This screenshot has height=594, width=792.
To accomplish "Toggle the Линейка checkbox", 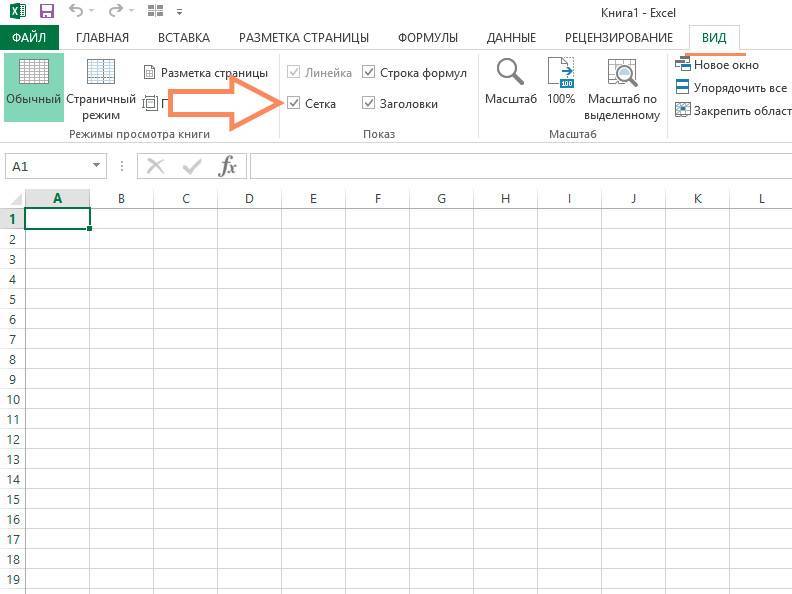I will (293, 72).
